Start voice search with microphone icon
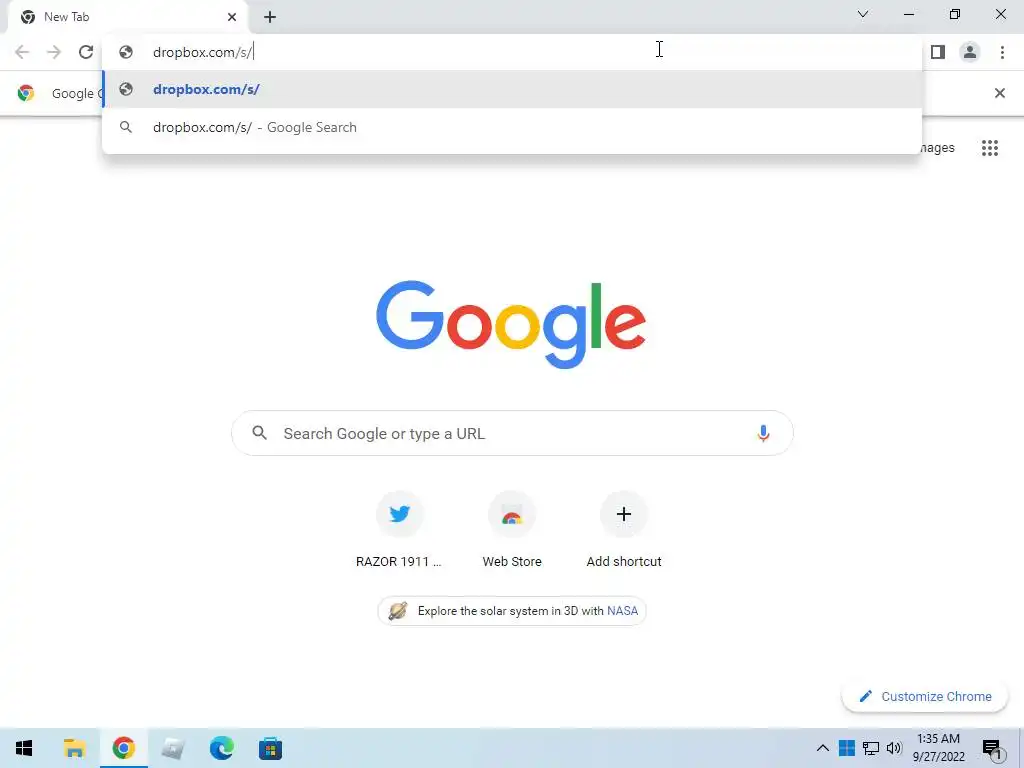The image size is (1024, 768). (x=763, y=433)
